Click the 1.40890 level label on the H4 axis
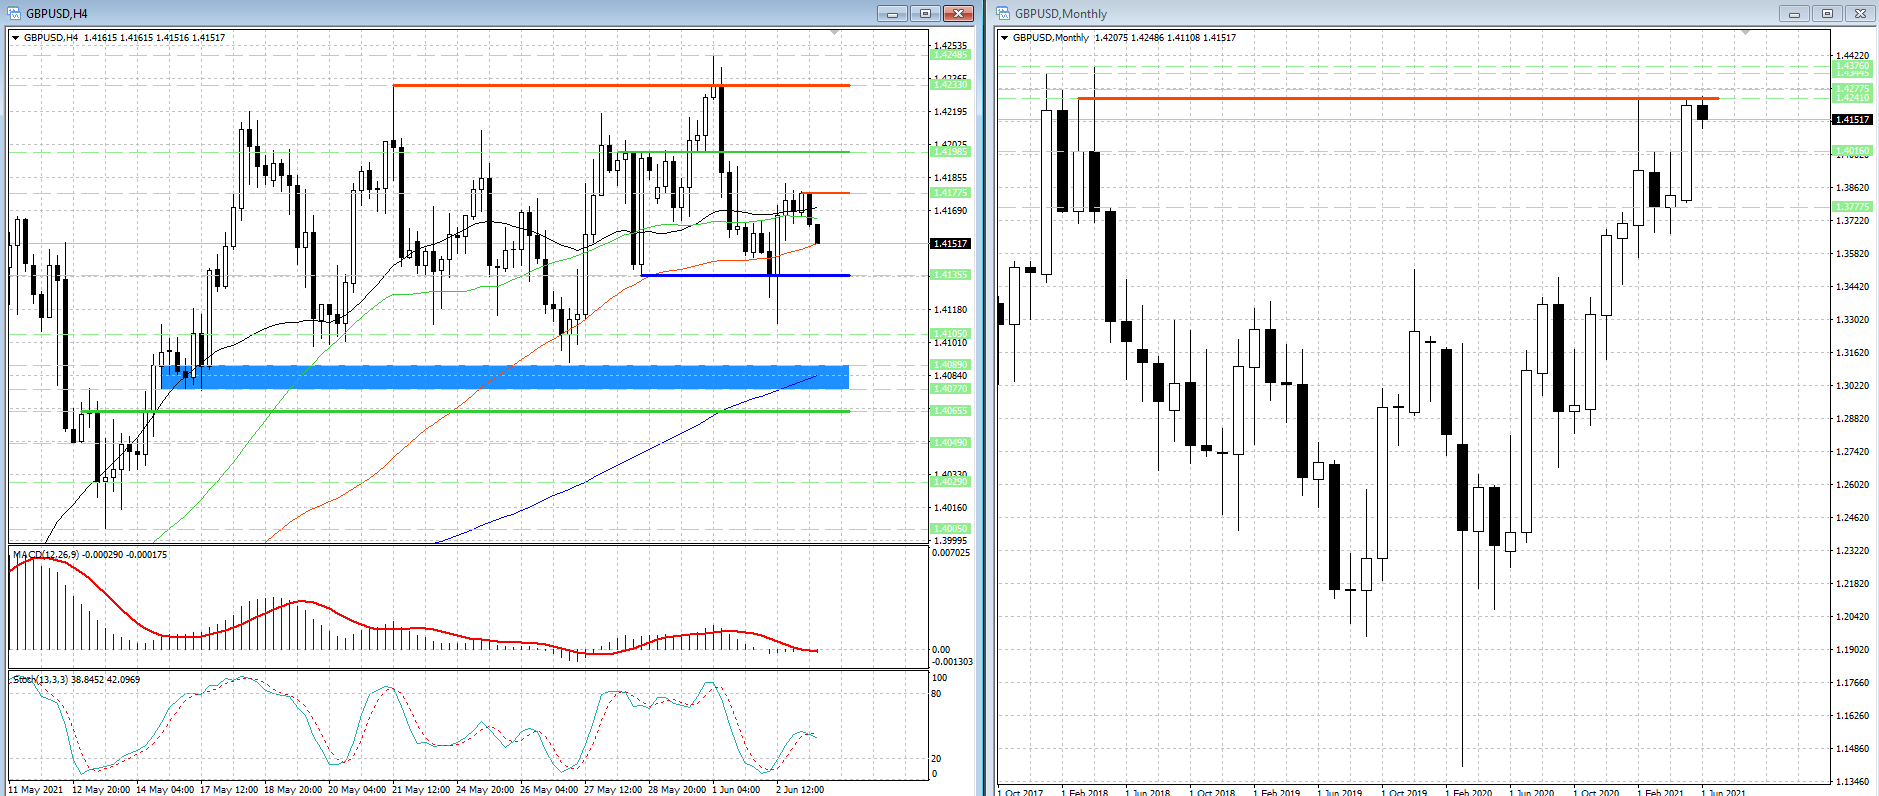Screen dimensions: 1879x796 [950, 365]
